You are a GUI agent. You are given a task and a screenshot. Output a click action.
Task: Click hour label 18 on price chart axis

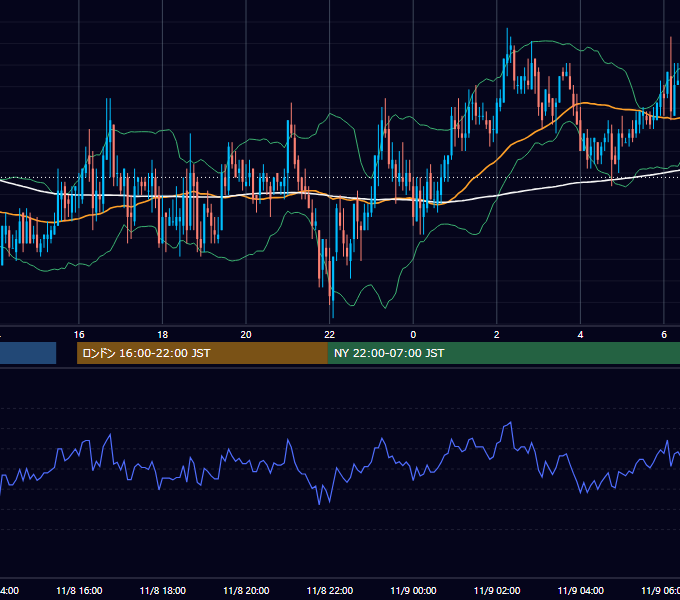(x=163, y=334)
